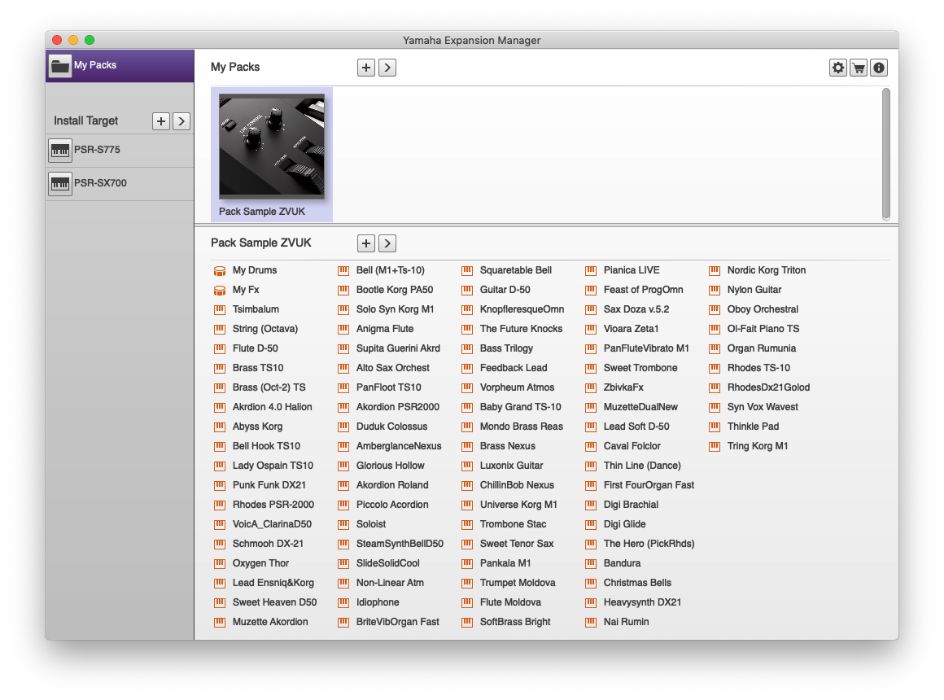Click the Bootle Korg PA50 voice icon
The image size is (944, 700).
(x=343, y=290)
